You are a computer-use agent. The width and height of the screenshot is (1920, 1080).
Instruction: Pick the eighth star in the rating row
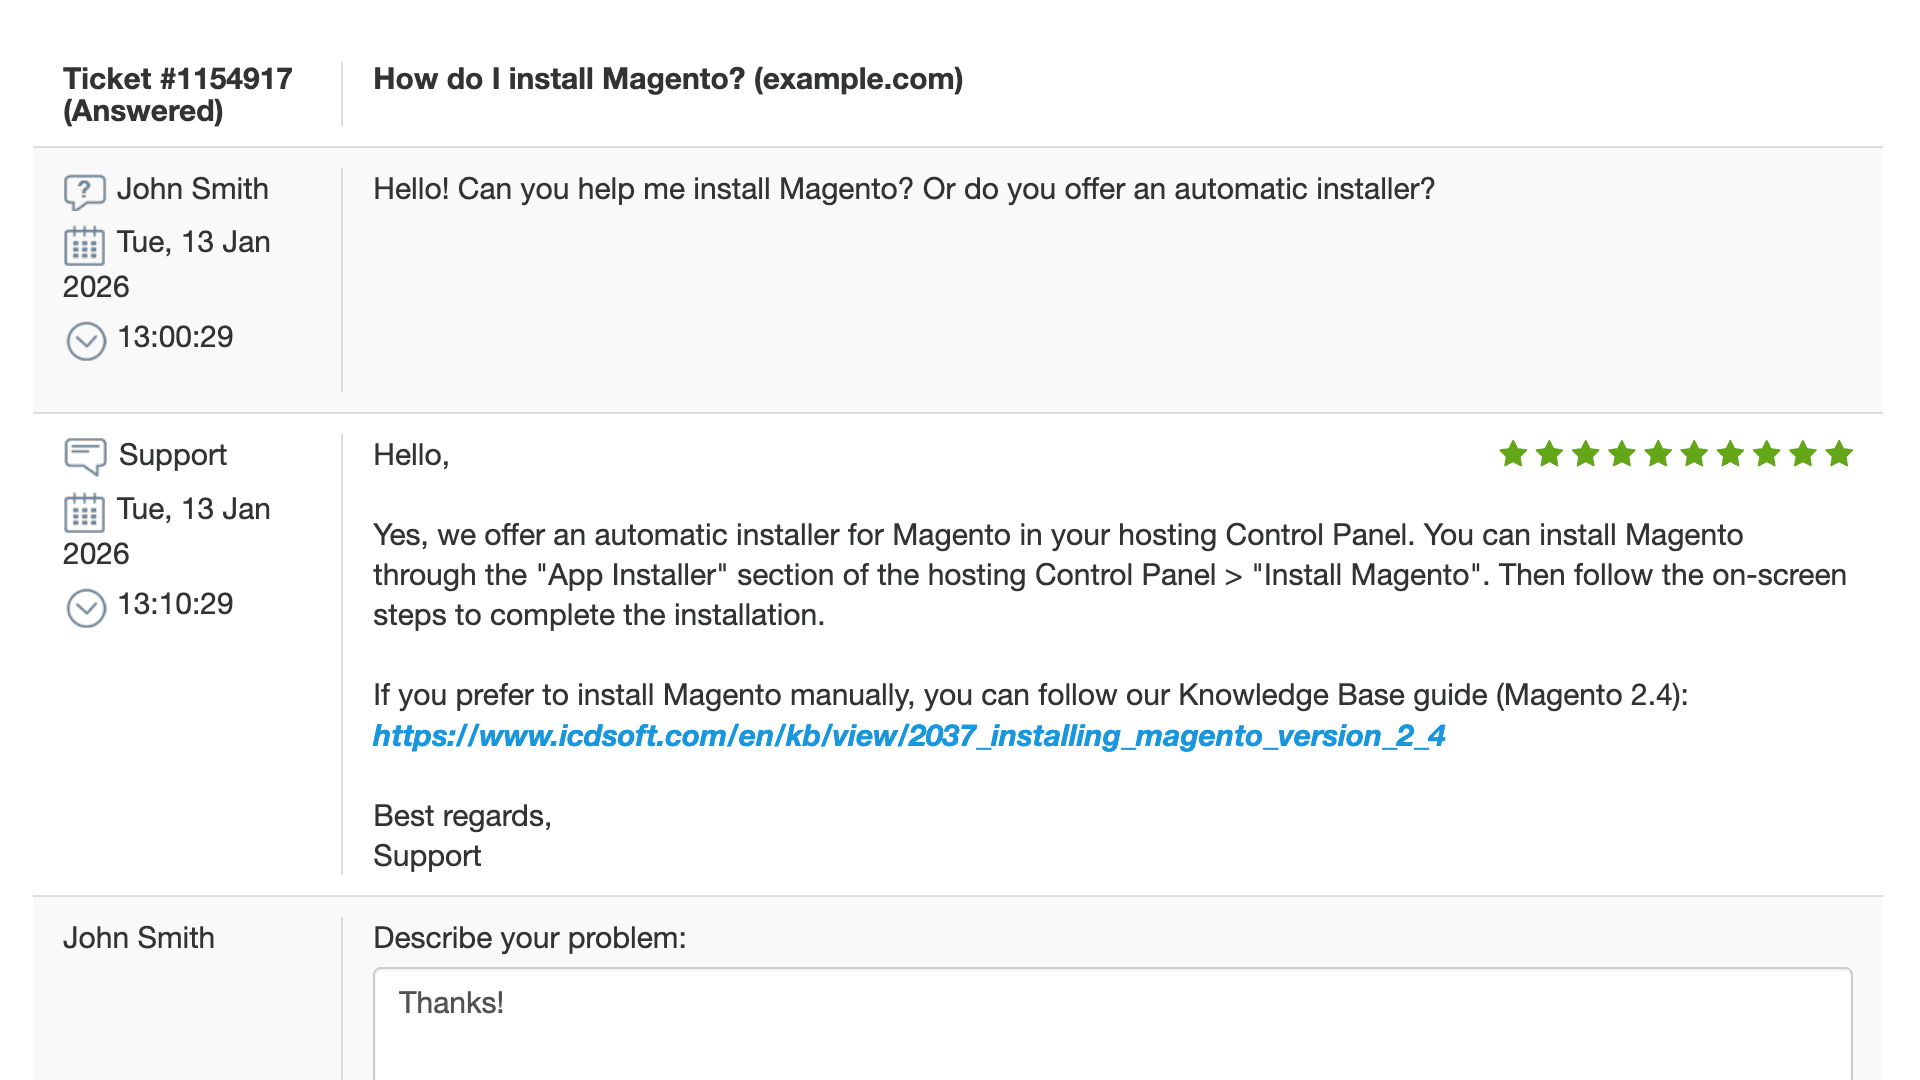[1767, 455]
